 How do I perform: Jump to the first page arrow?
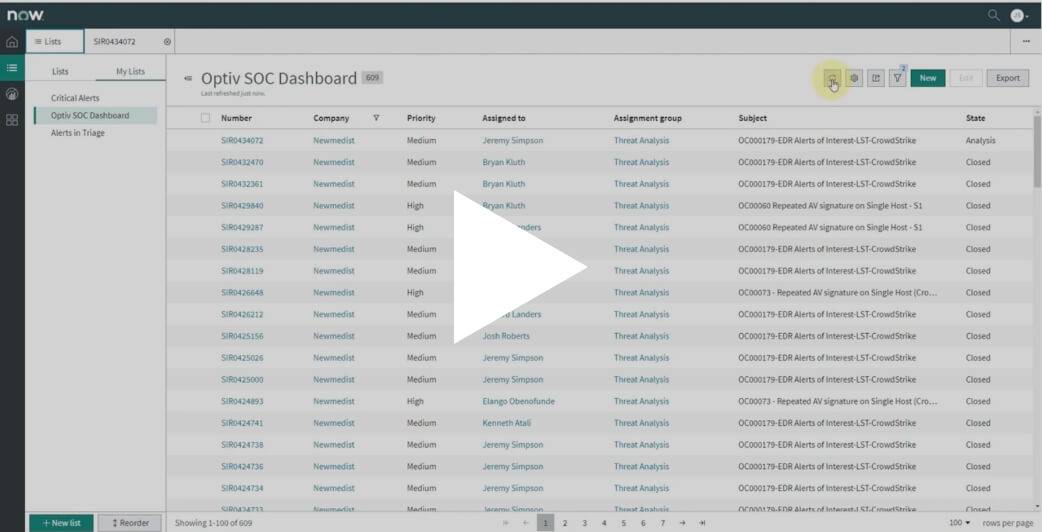(x=506, y=523)
